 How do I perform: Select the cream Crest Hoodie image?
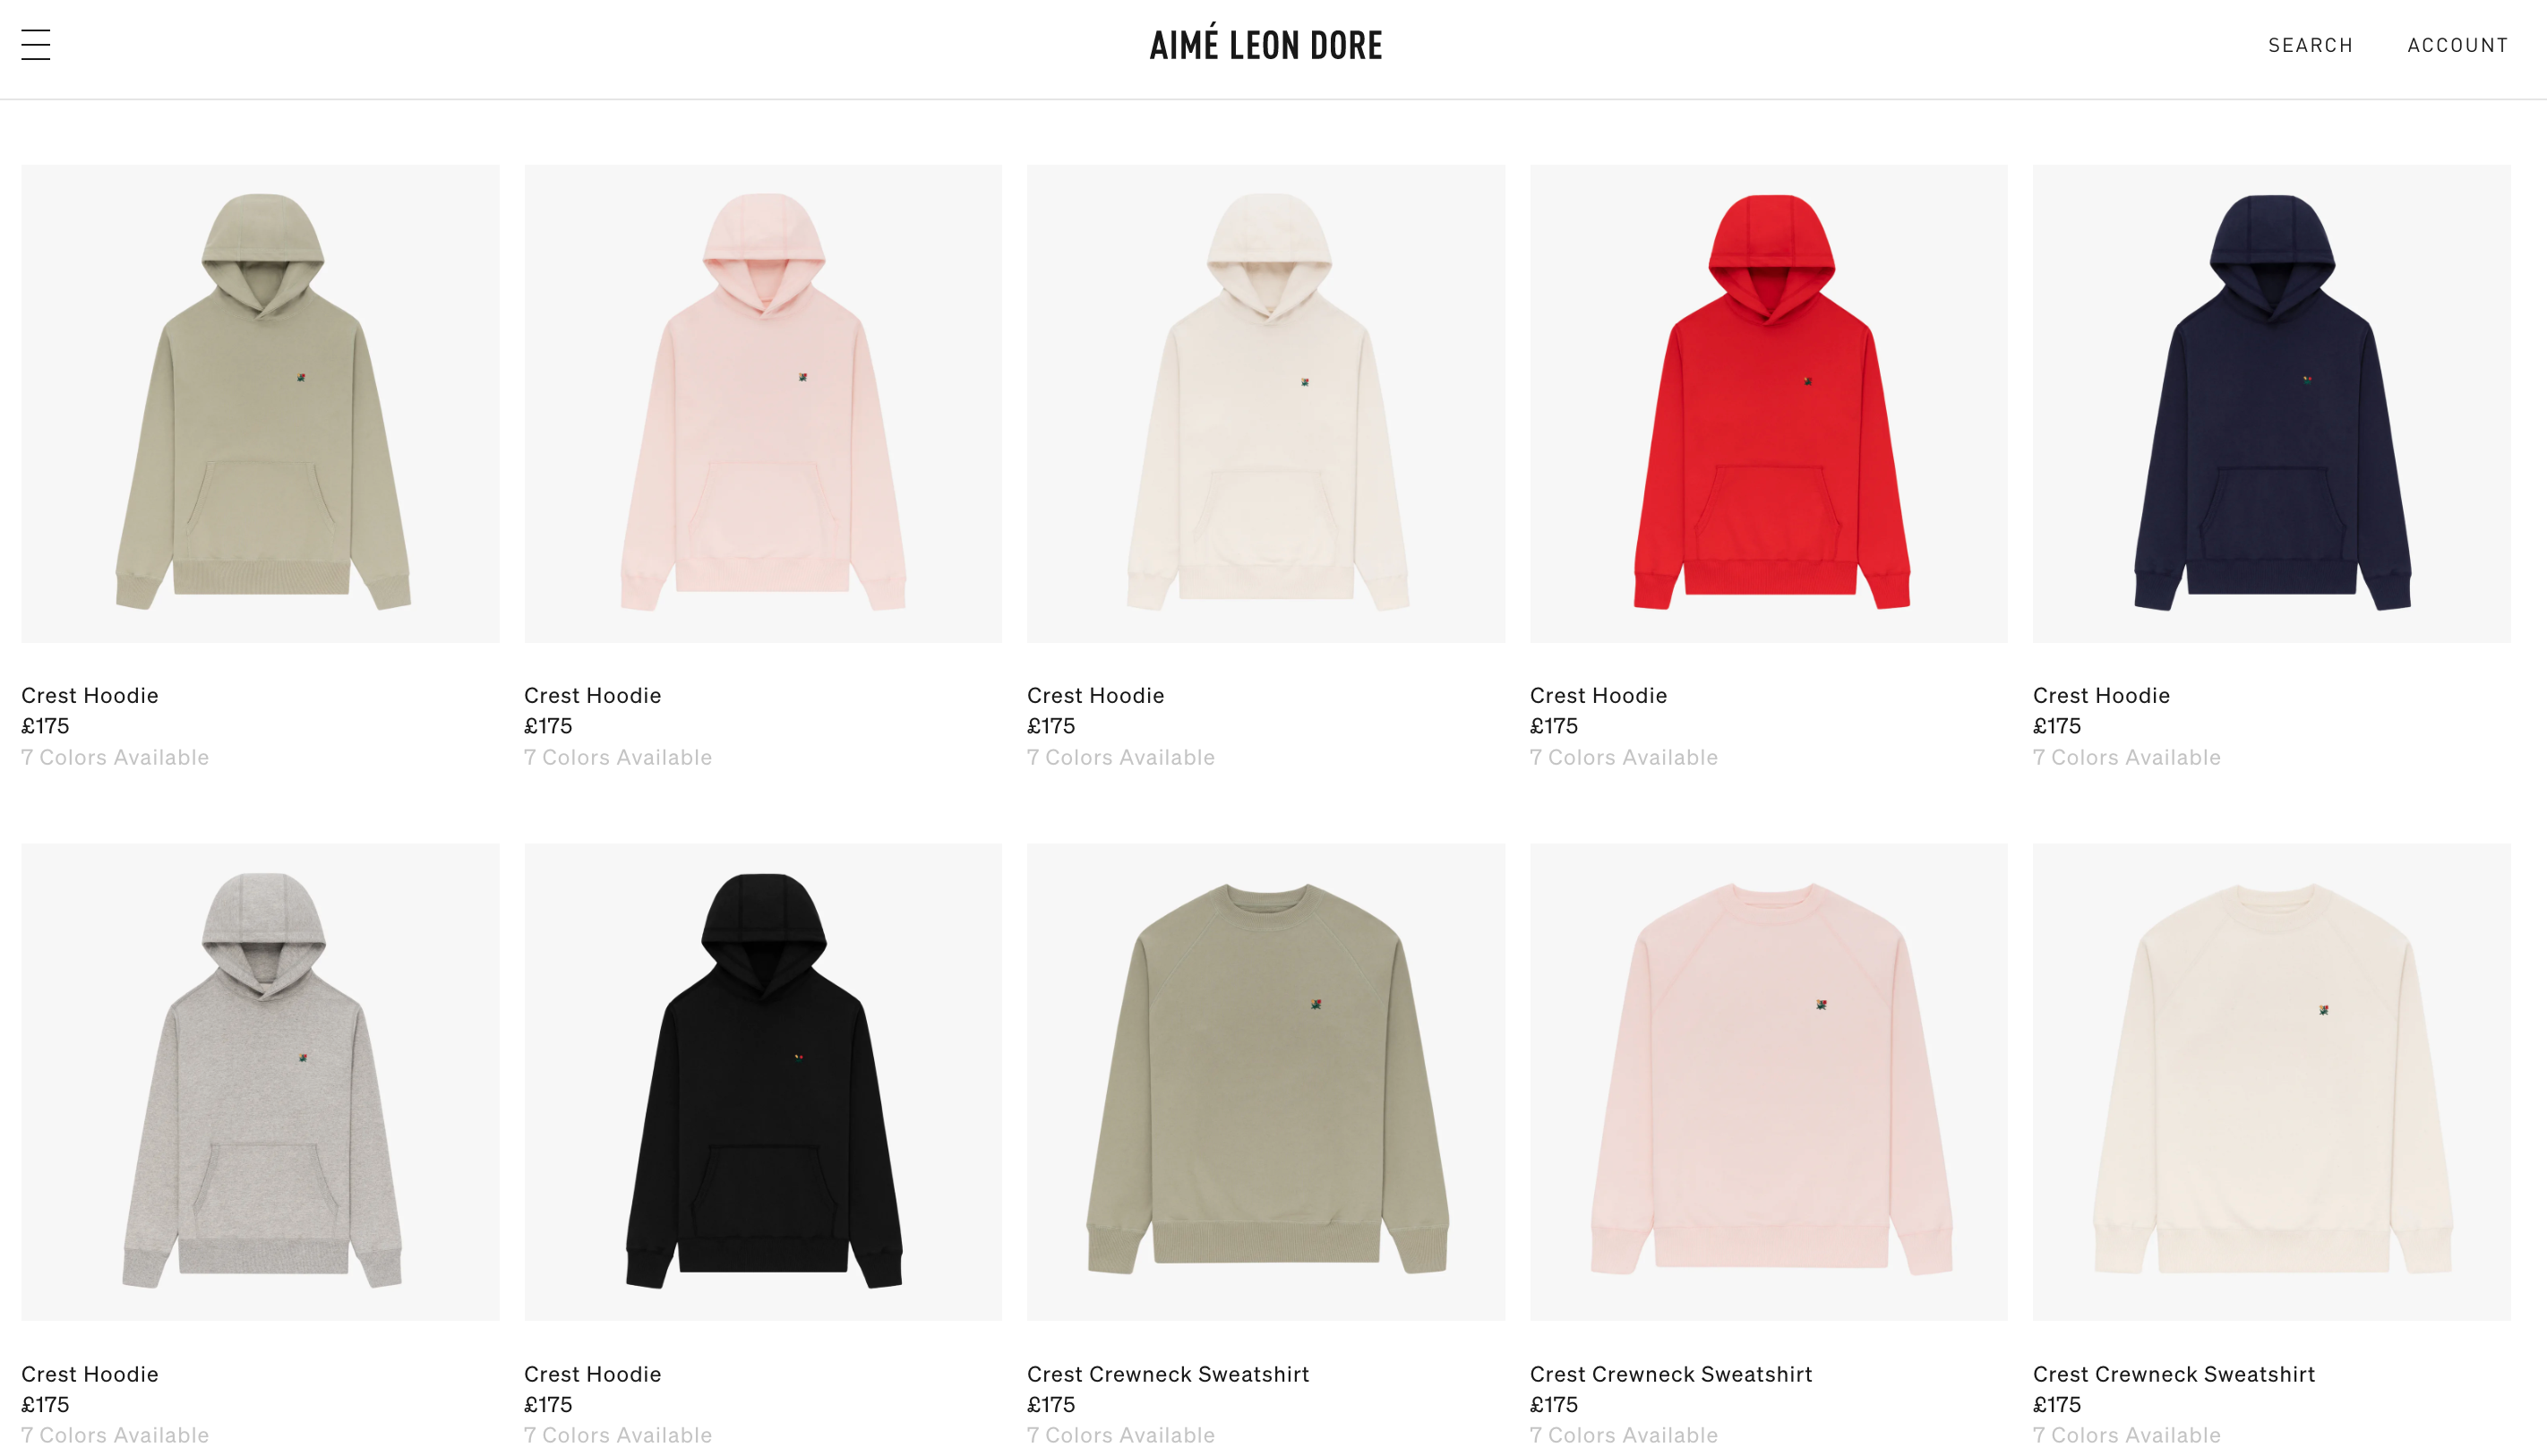tap(1266, 403)
